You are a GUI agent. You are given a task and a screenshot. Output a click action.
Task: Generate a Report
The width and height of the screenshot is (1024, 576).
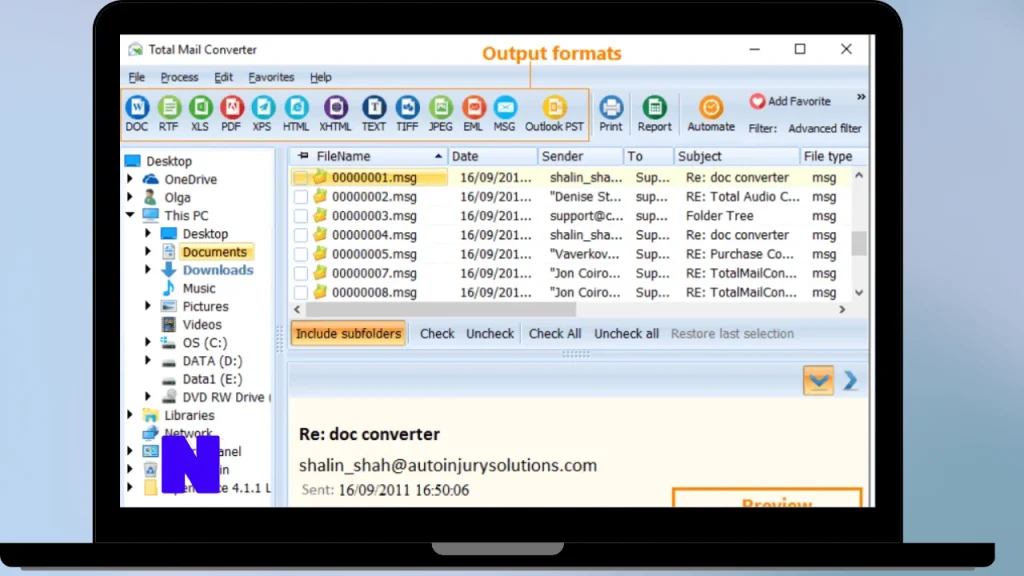point(654,114)
